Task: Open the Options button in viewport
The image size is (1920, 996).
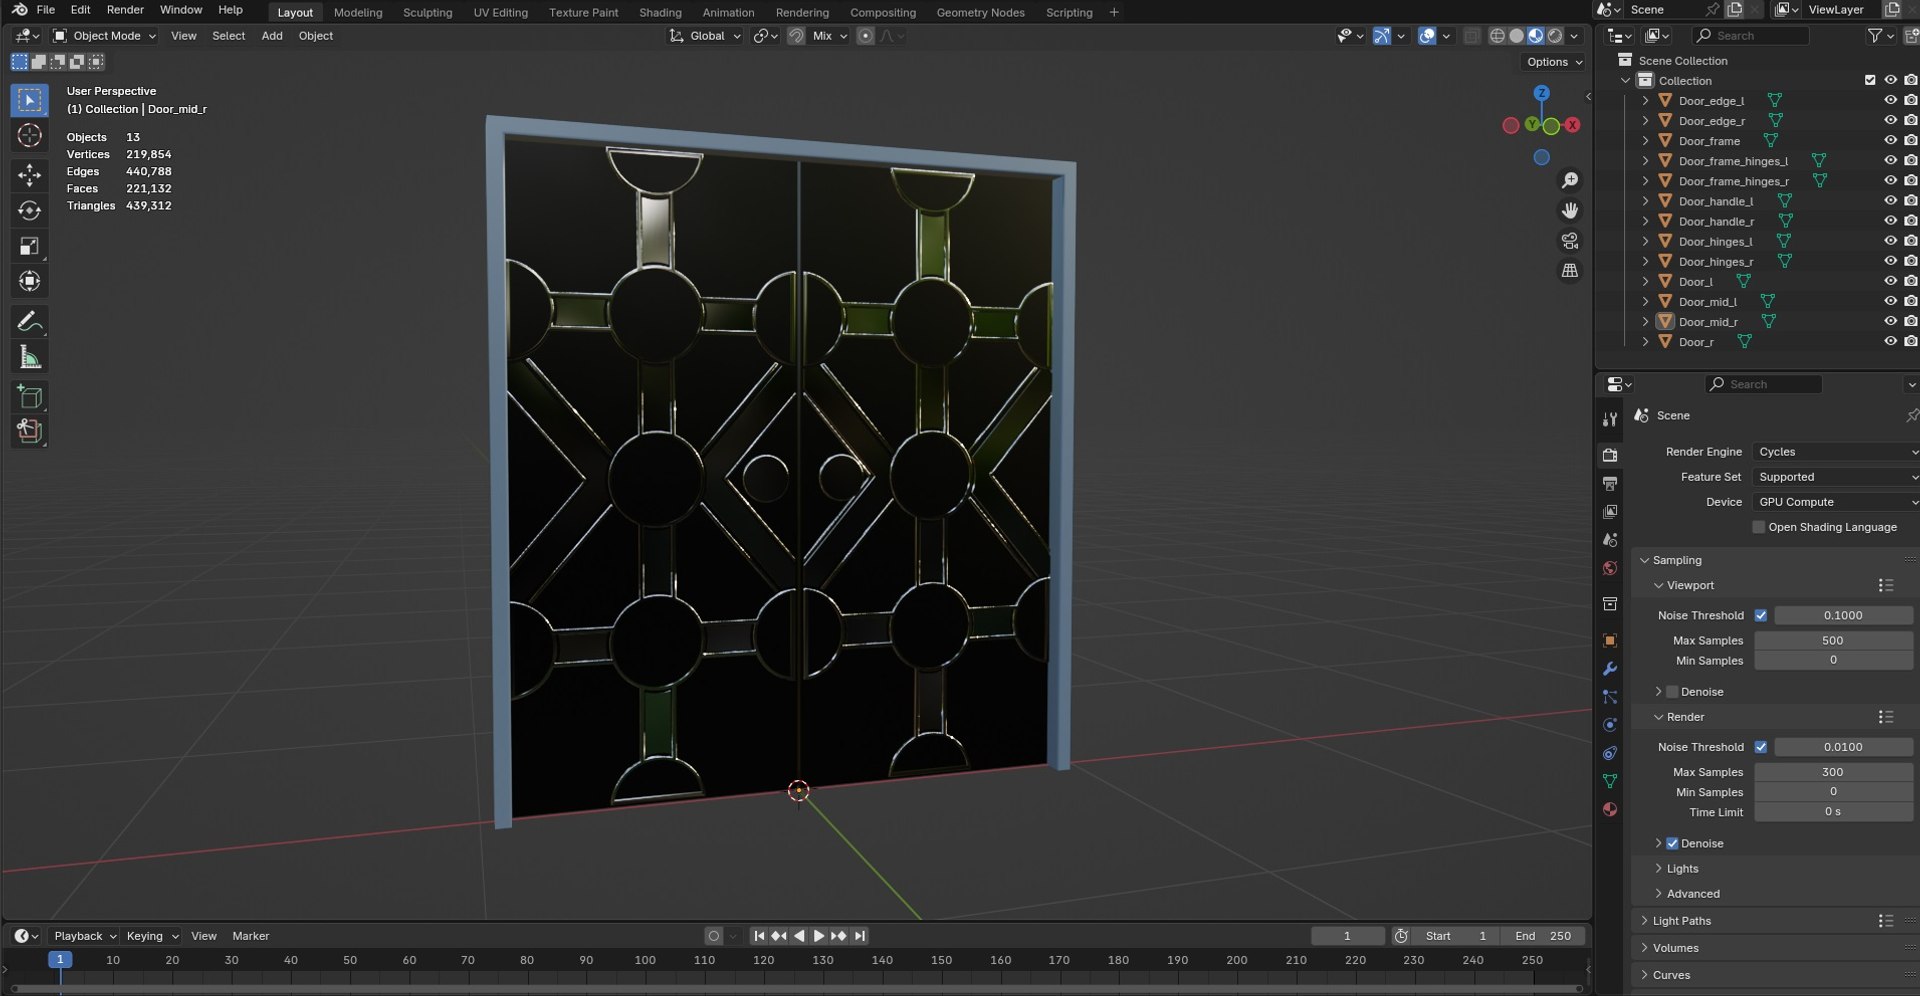Action: point(1554,62)
